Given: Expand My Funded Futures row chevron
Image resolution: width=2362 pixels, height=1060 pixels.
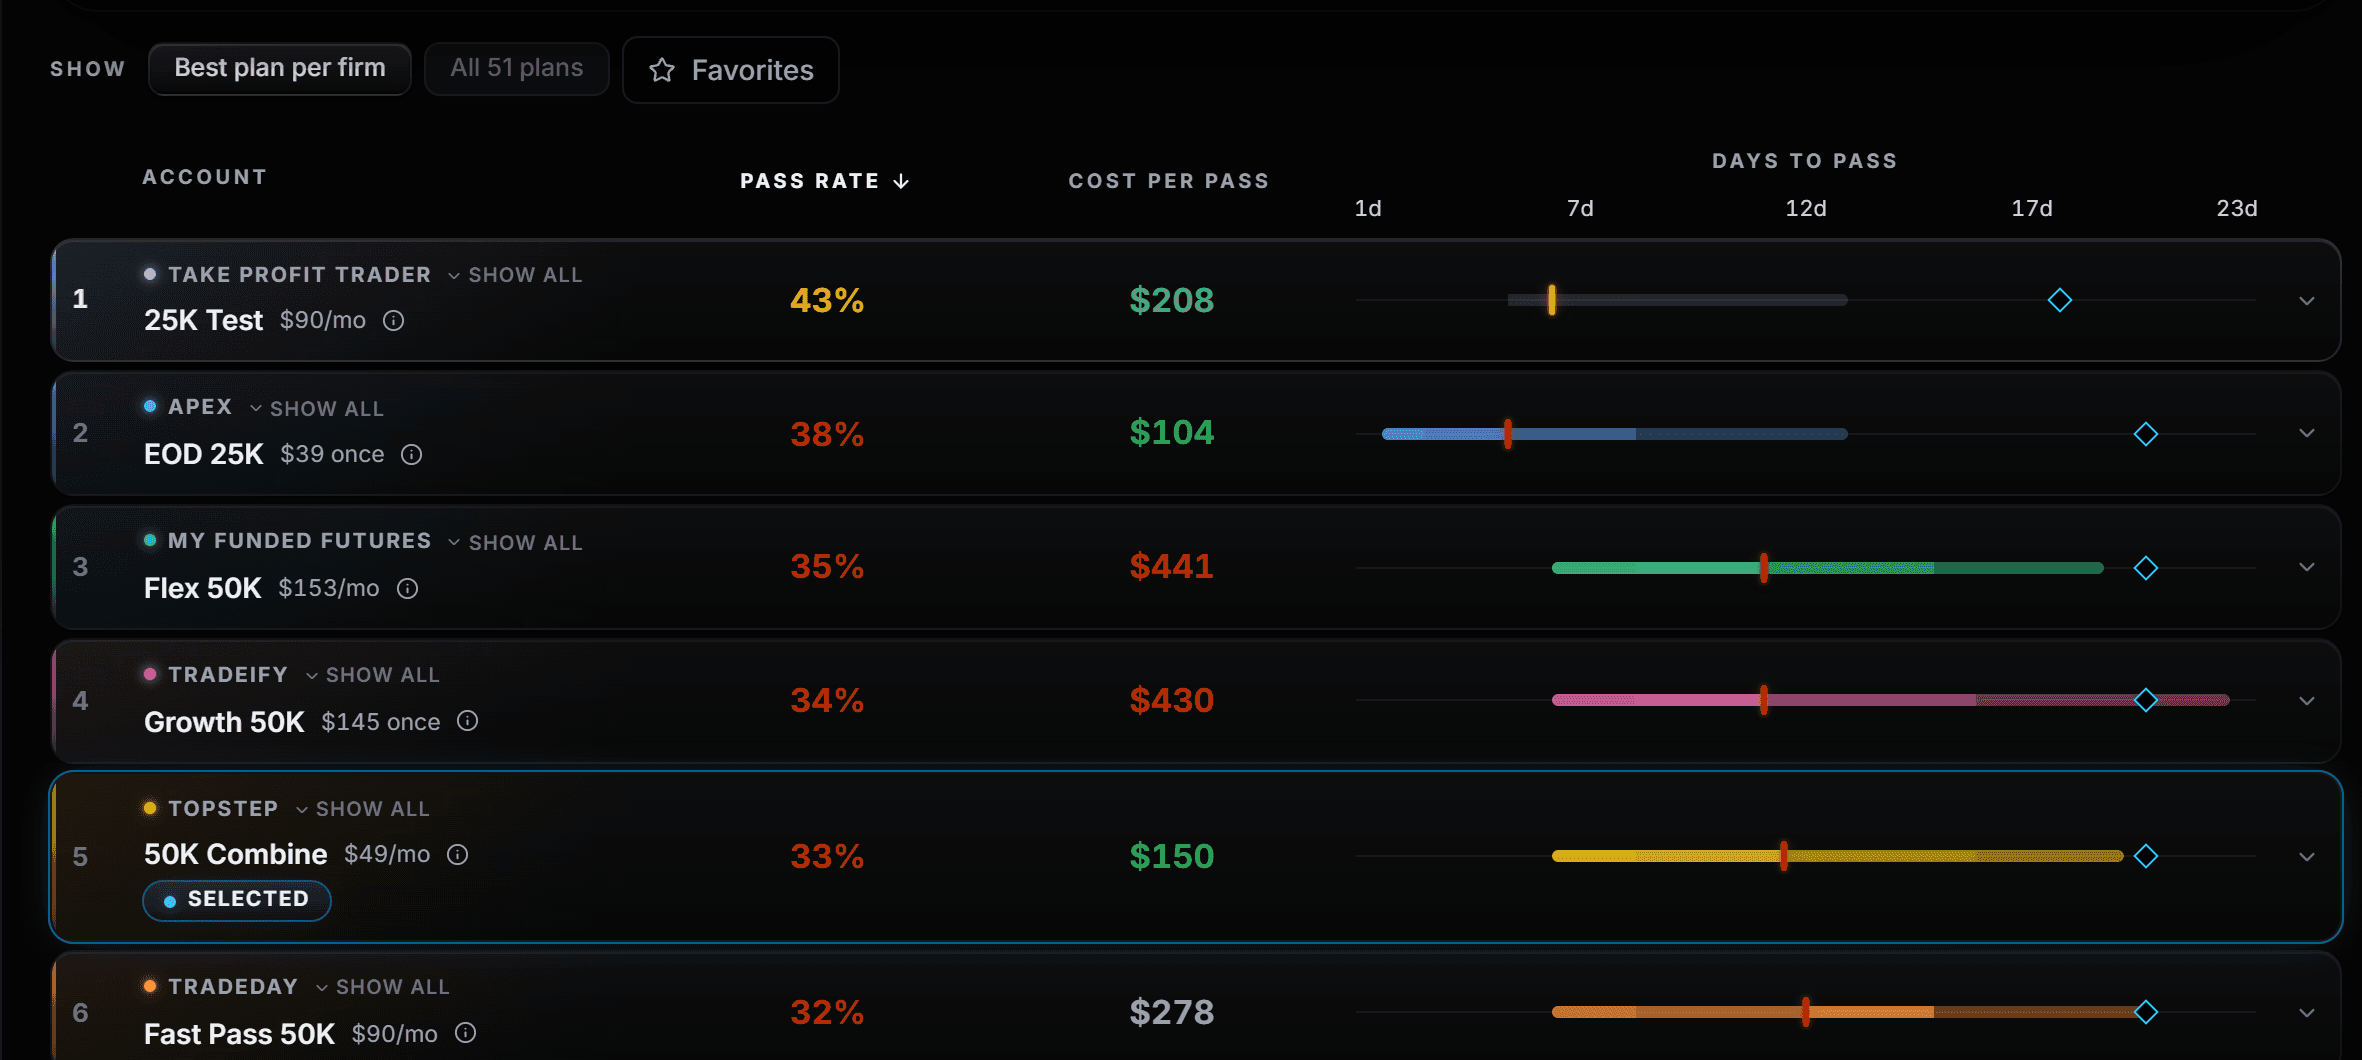Looking at the screenshot, I should 2307,567.
